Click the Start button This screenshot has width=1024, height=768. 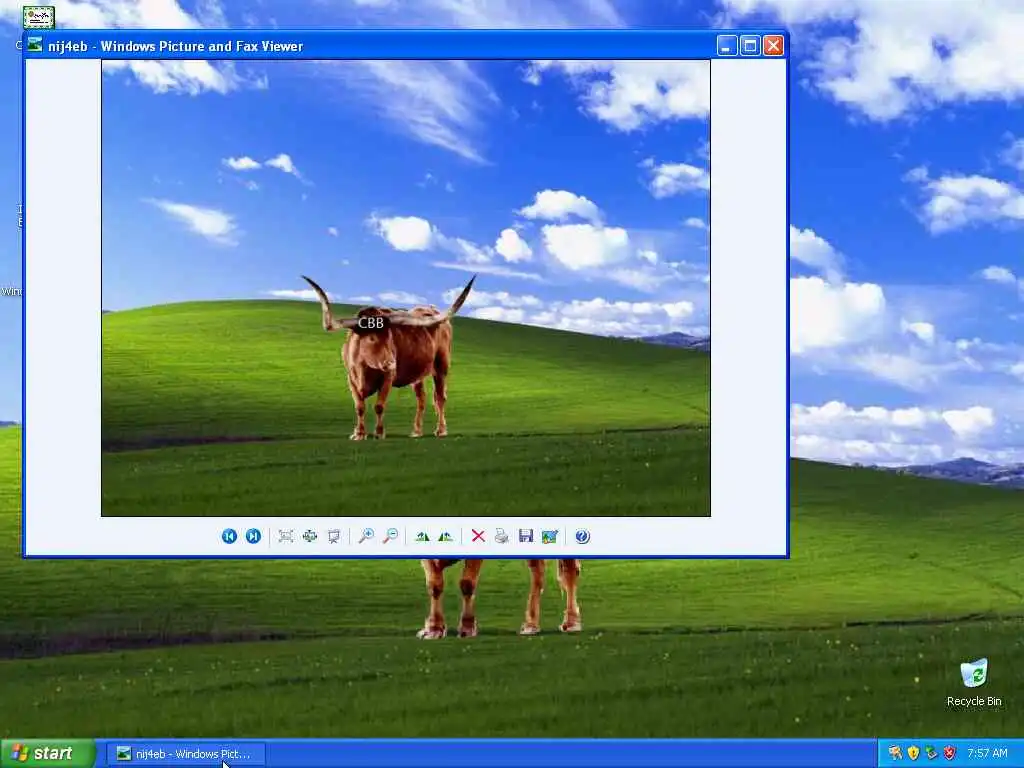[x=47, y=754]
